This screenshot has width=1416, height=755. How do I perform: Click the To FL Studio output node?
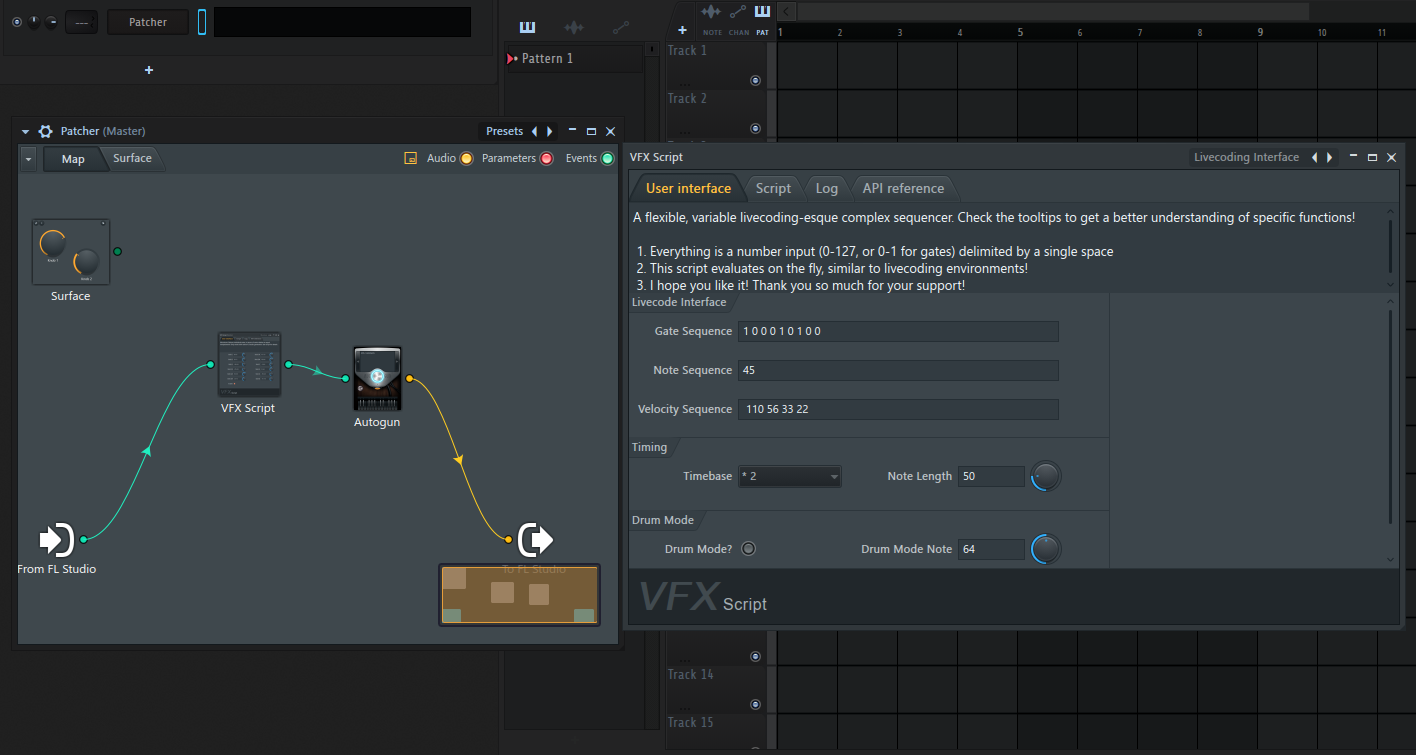click(535, 540)
